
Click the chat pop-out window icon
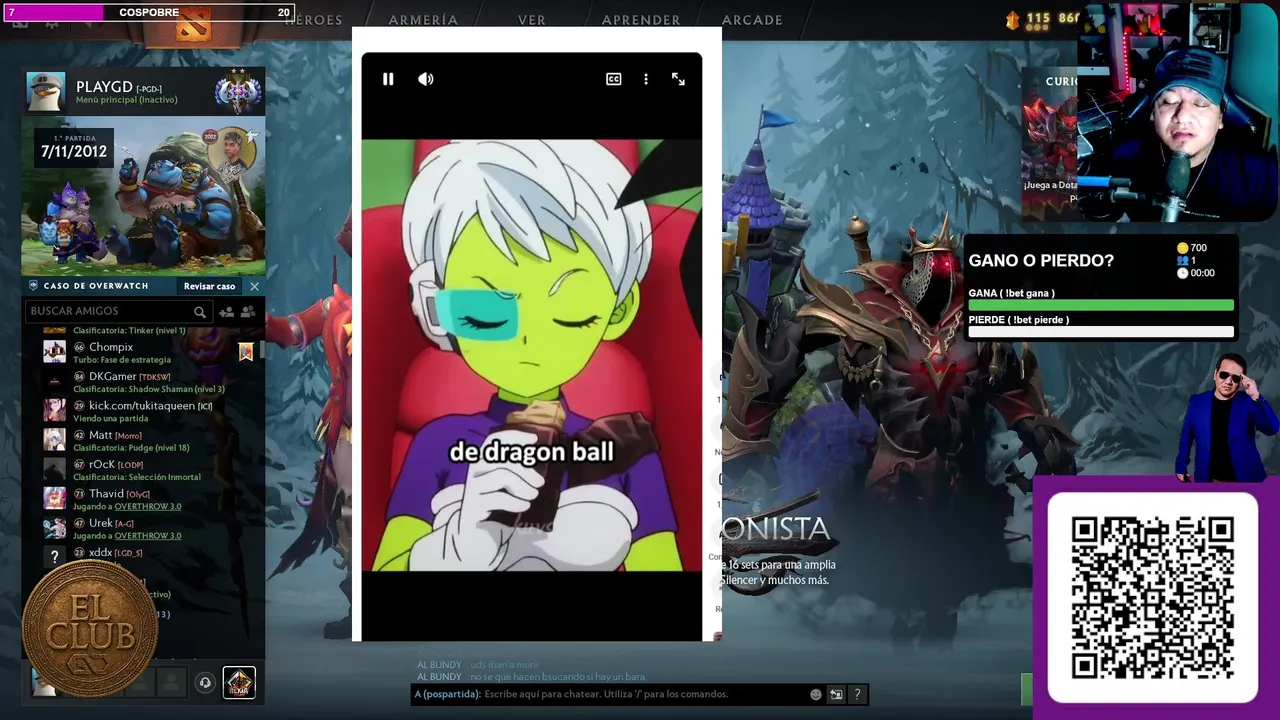tap(837, 694)
